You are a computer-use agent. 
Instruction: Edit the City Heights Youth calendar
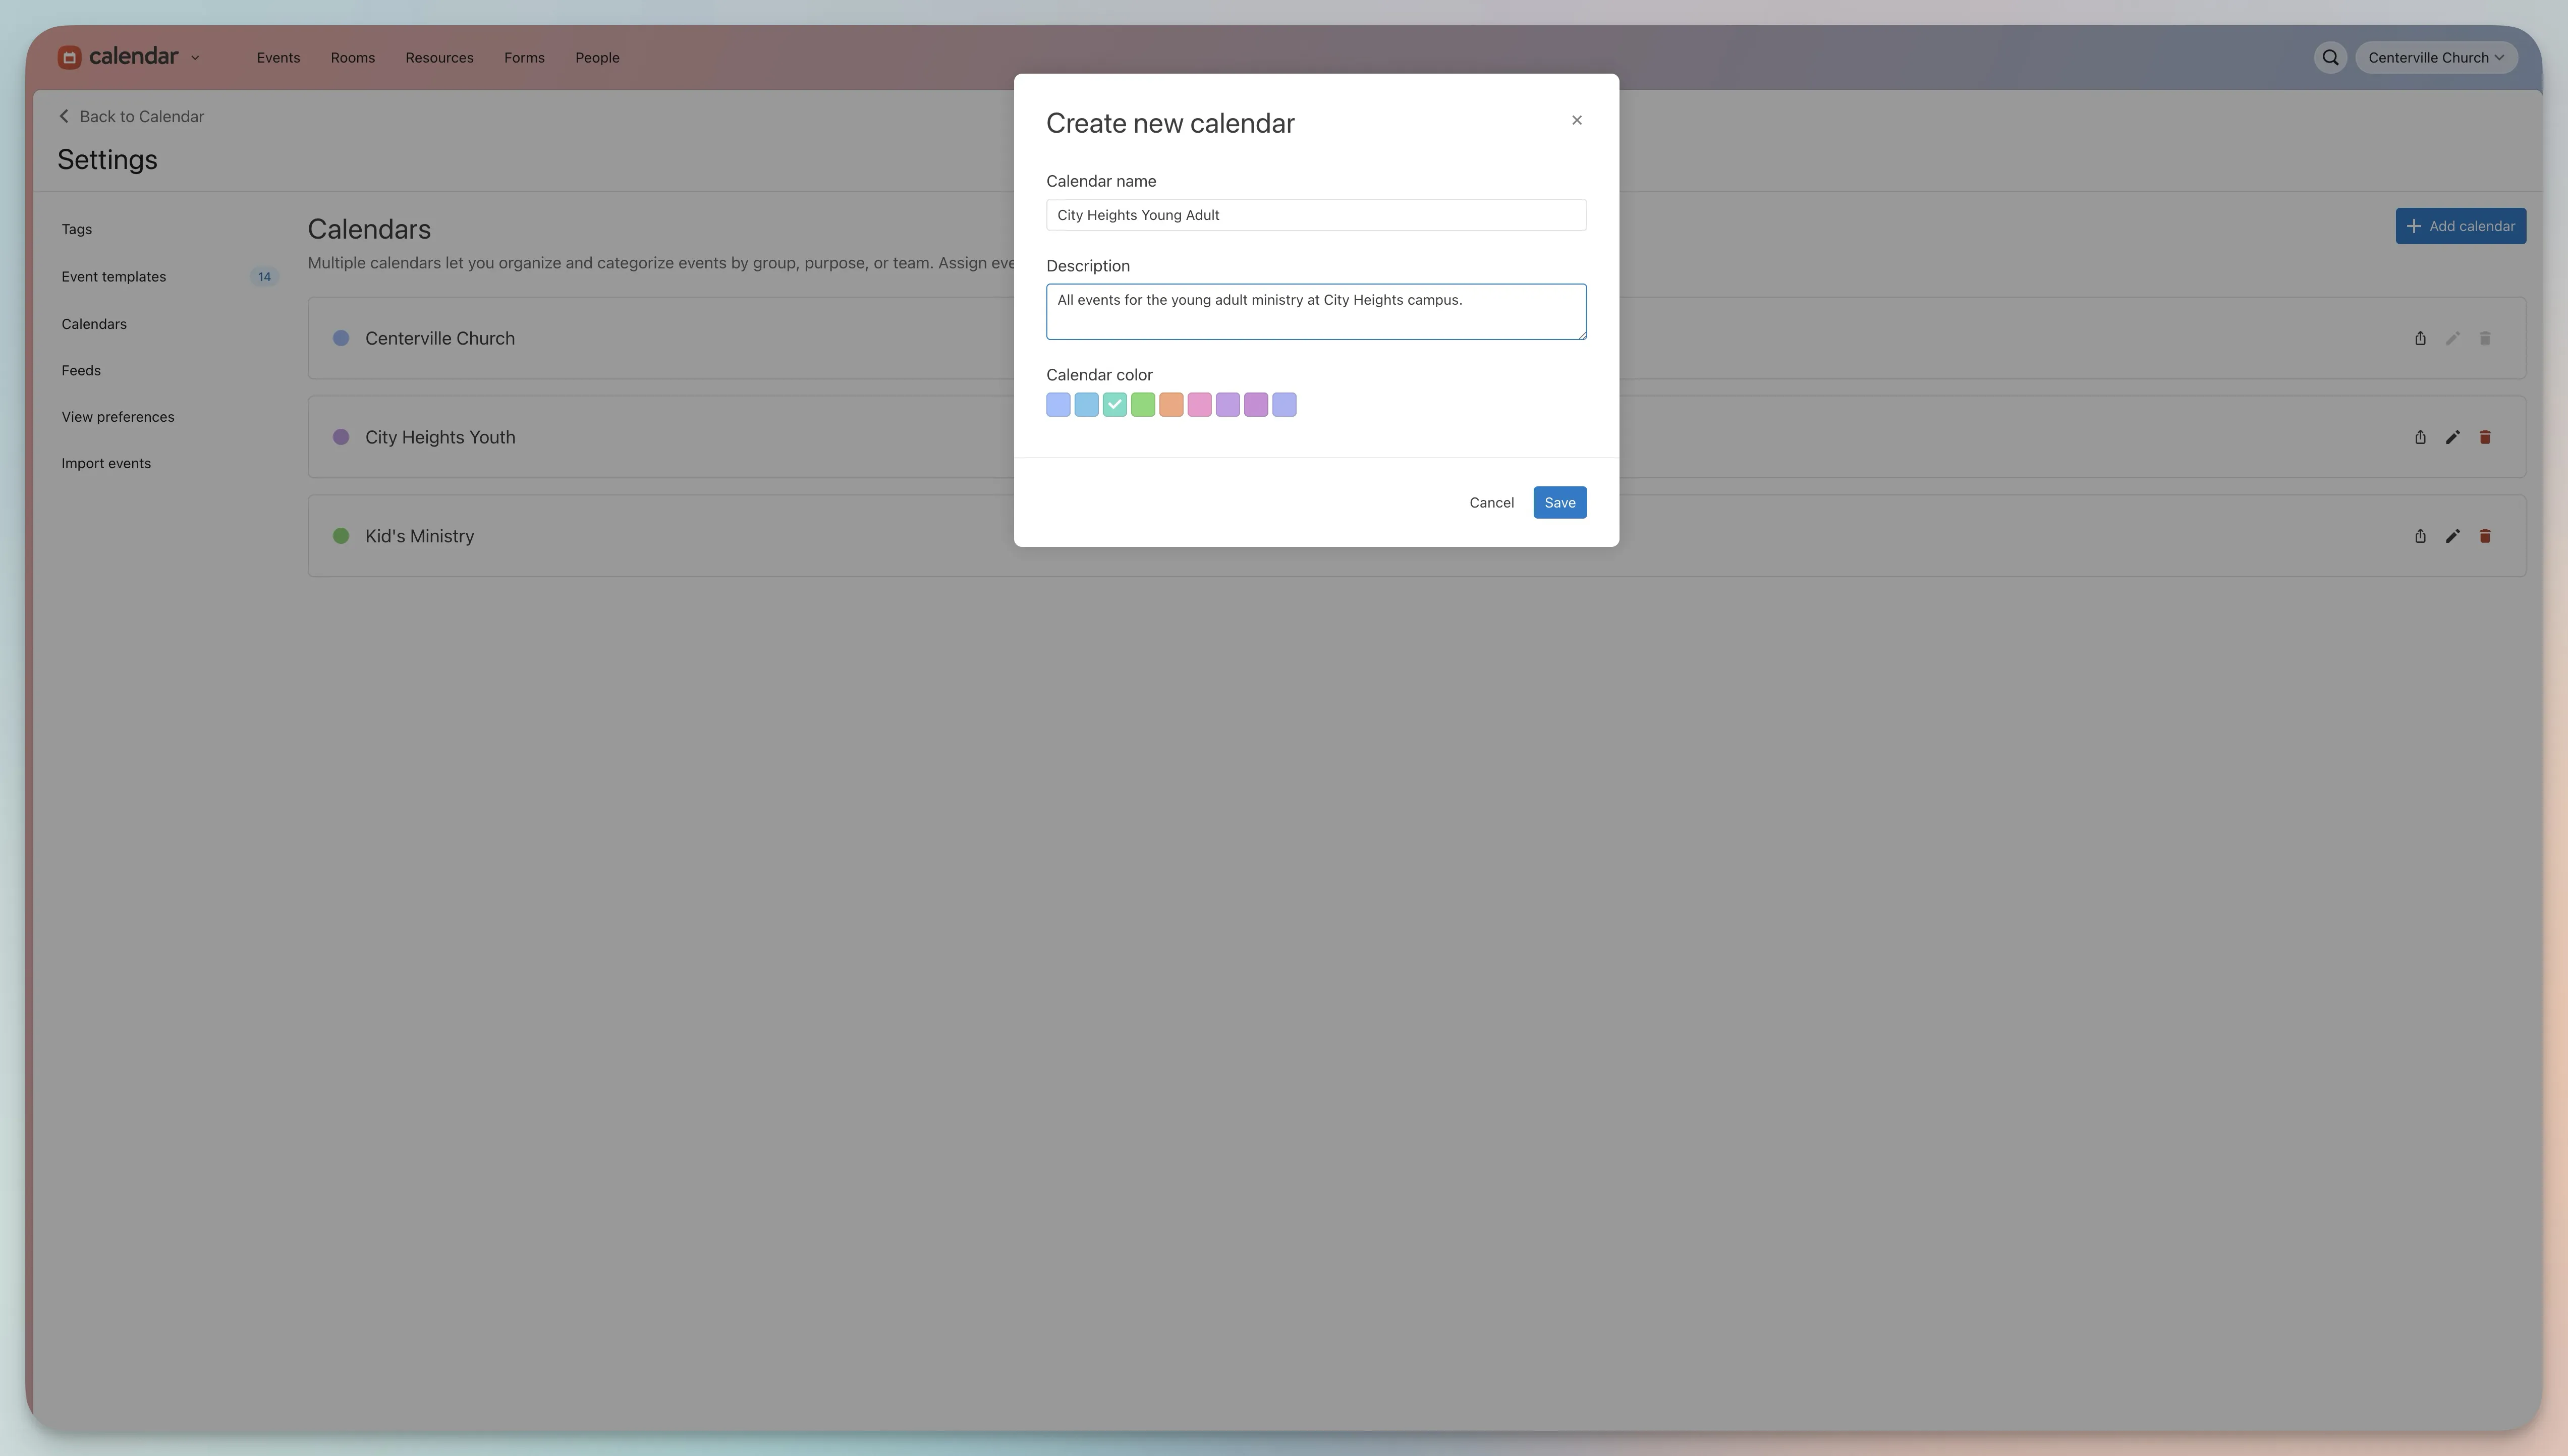point(2452,437)
